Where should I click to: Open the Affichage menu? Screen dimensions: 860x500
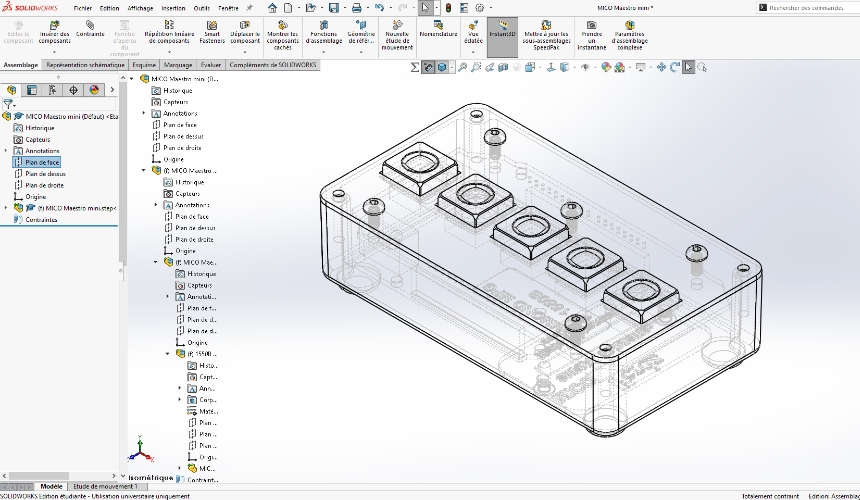[140, 8]
